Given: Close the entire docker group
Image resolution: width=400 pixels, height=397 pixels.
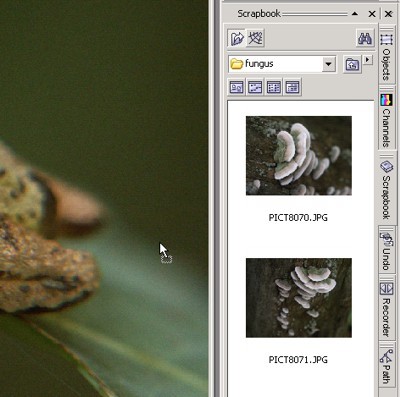Looking at the screenshot, I should [388, 14].
